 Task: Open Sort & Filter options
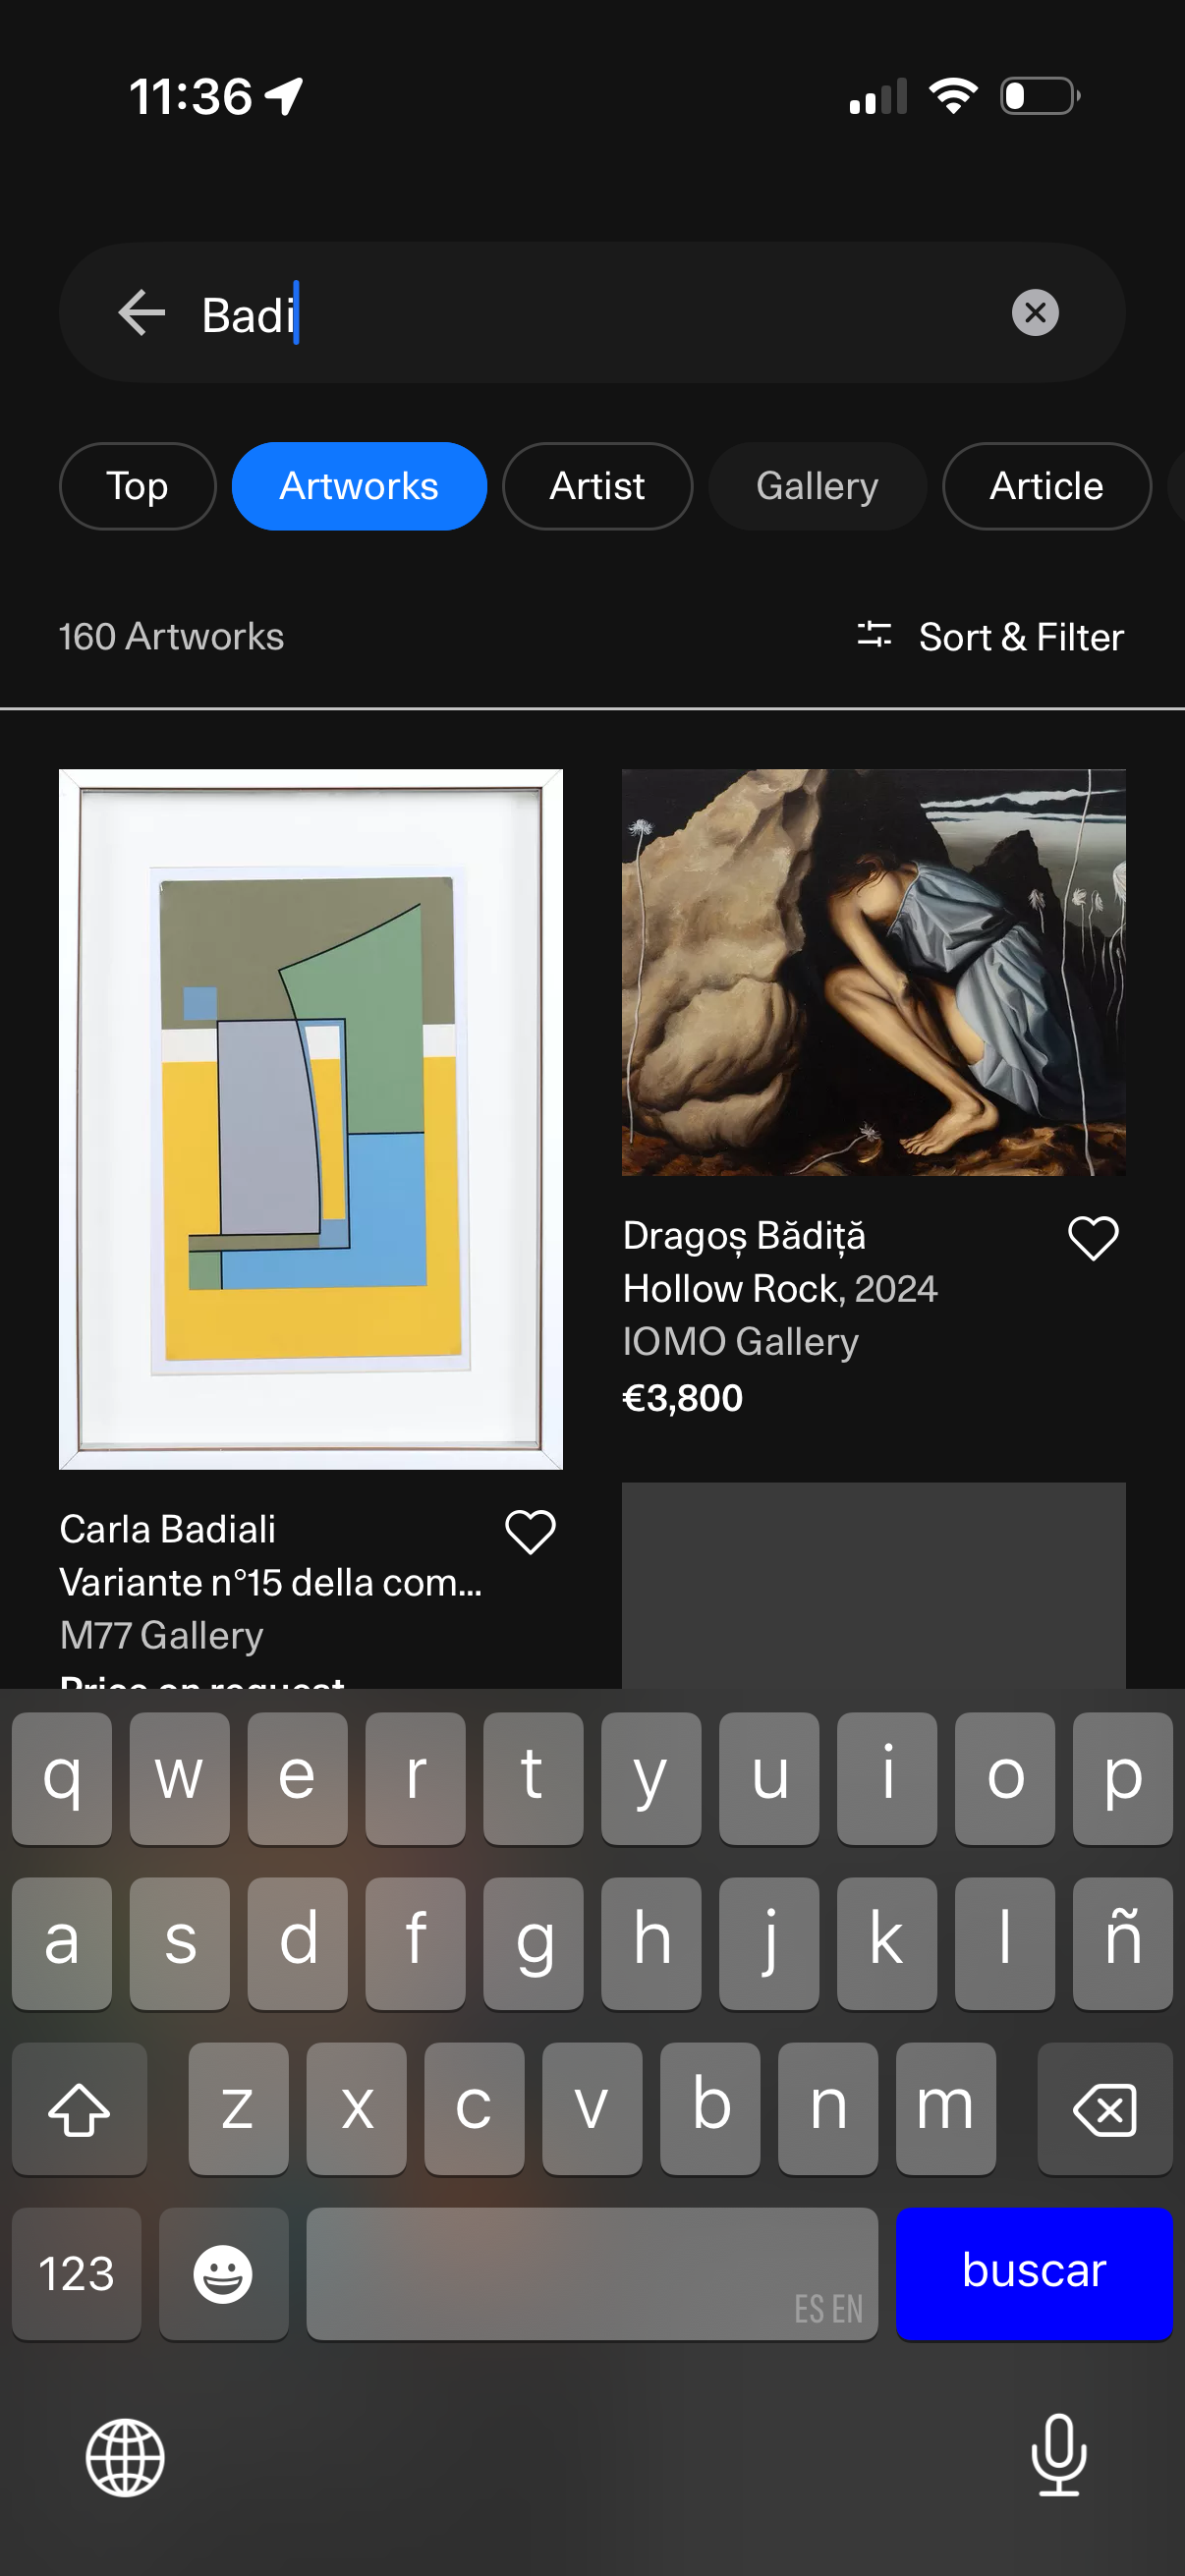pos(990,637)
